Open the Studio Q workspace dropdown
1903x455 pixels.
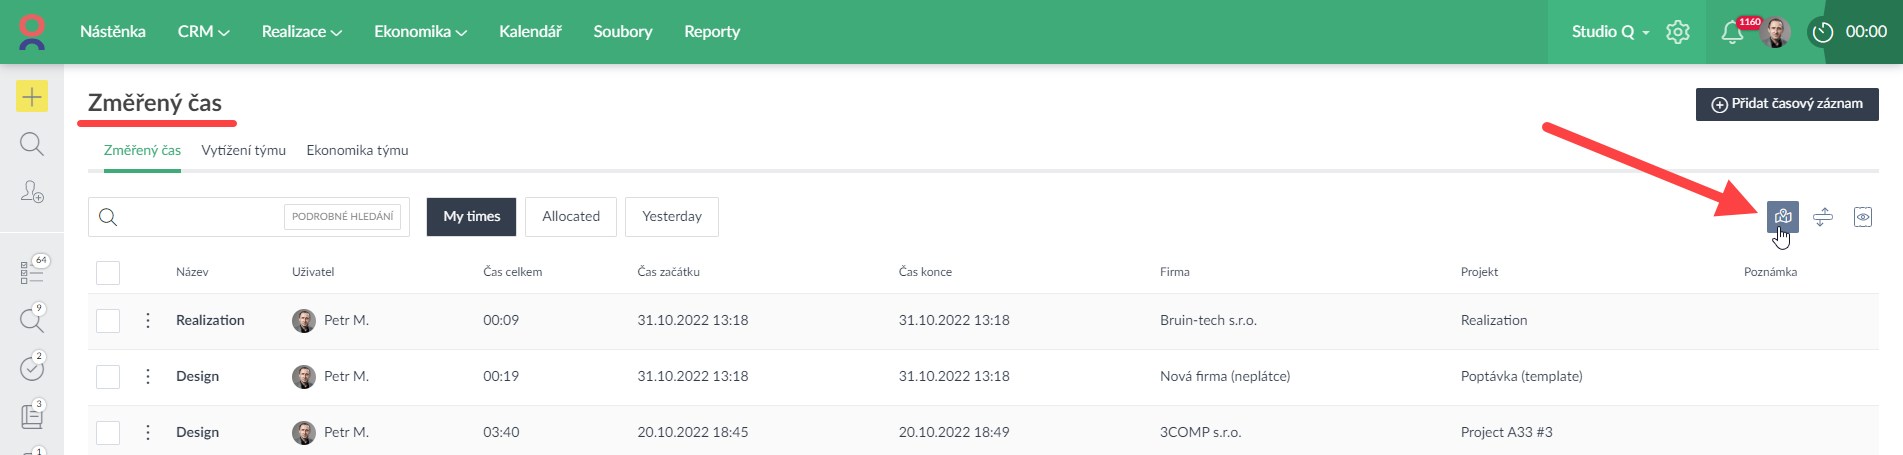click(1610, 32)
